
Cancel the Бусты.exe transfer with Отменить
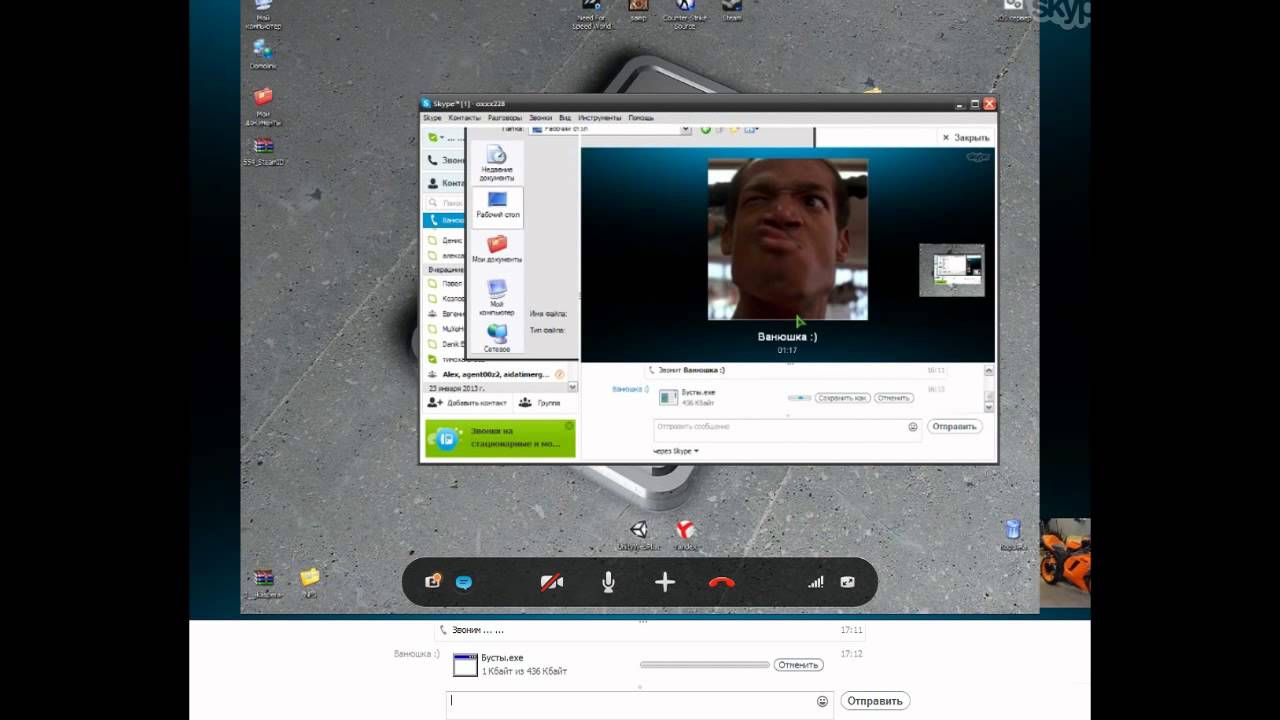(798, 665)
